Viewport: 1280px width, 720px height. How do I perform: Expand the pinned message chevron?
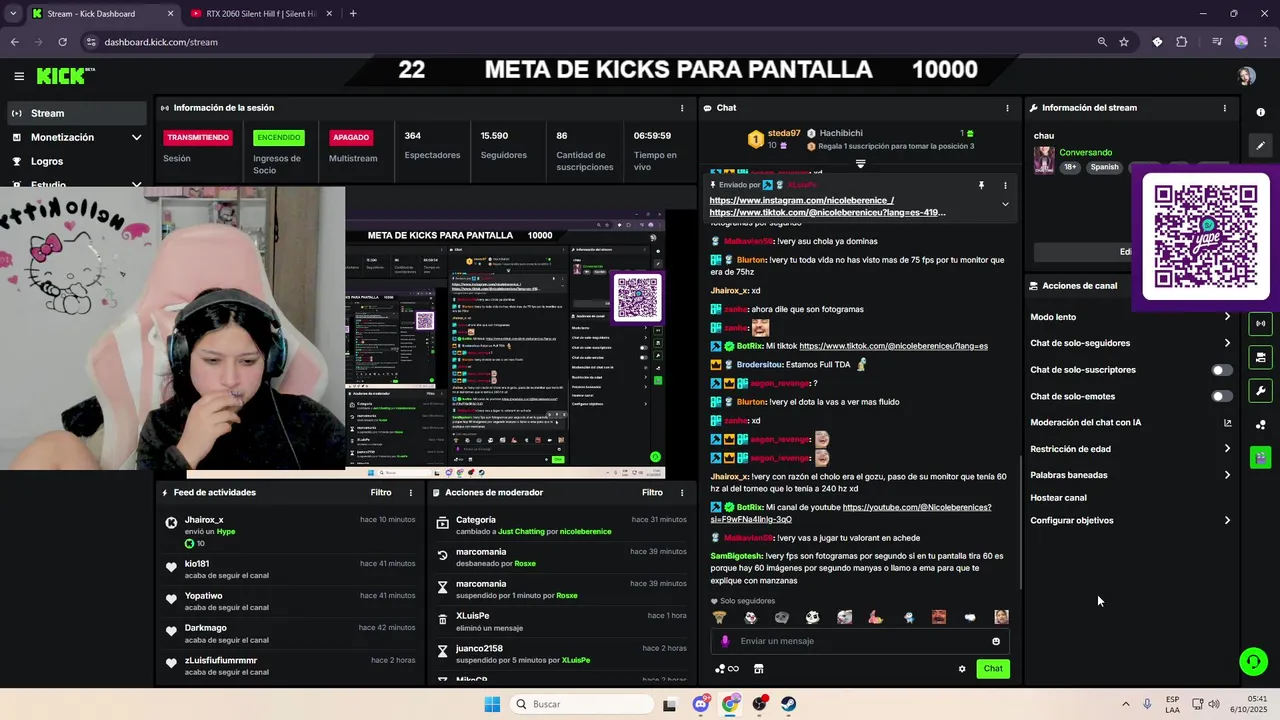pos(1005,204)
